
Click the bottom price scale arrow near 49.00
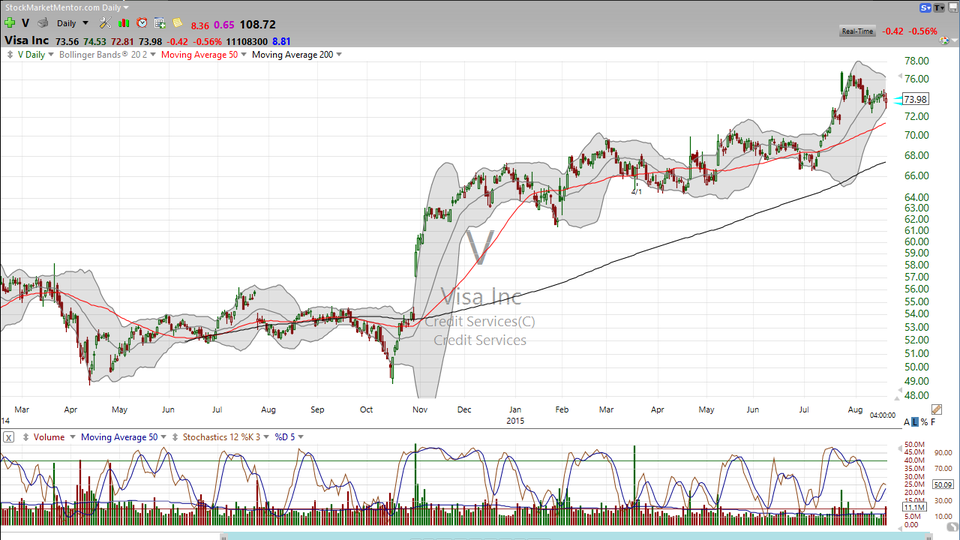coord(899,389)
